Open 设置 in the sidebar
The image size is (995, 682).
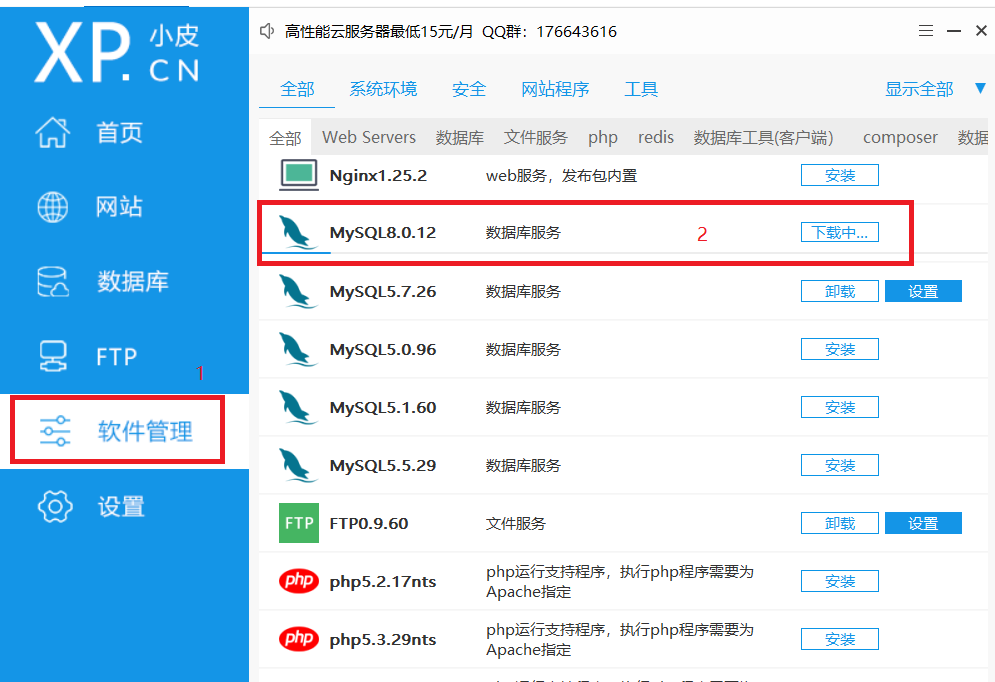coord(91,506)
